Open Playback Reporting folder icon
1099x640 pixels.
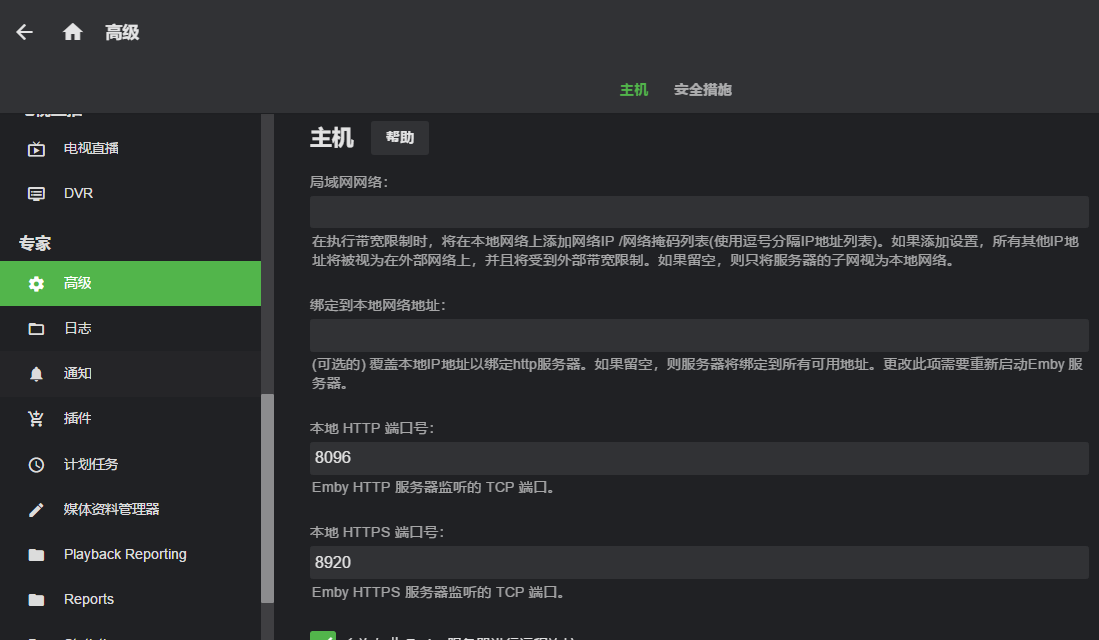tap(37, 555)
